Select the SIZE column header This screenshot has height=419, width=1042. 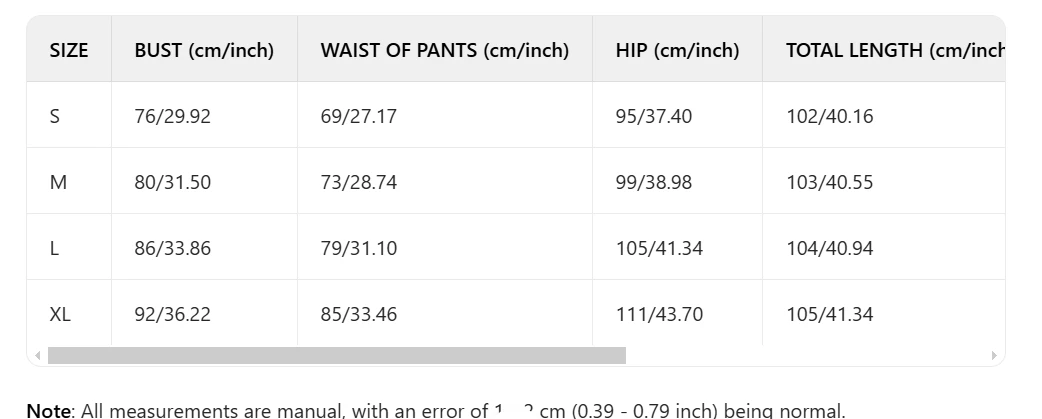69,50
